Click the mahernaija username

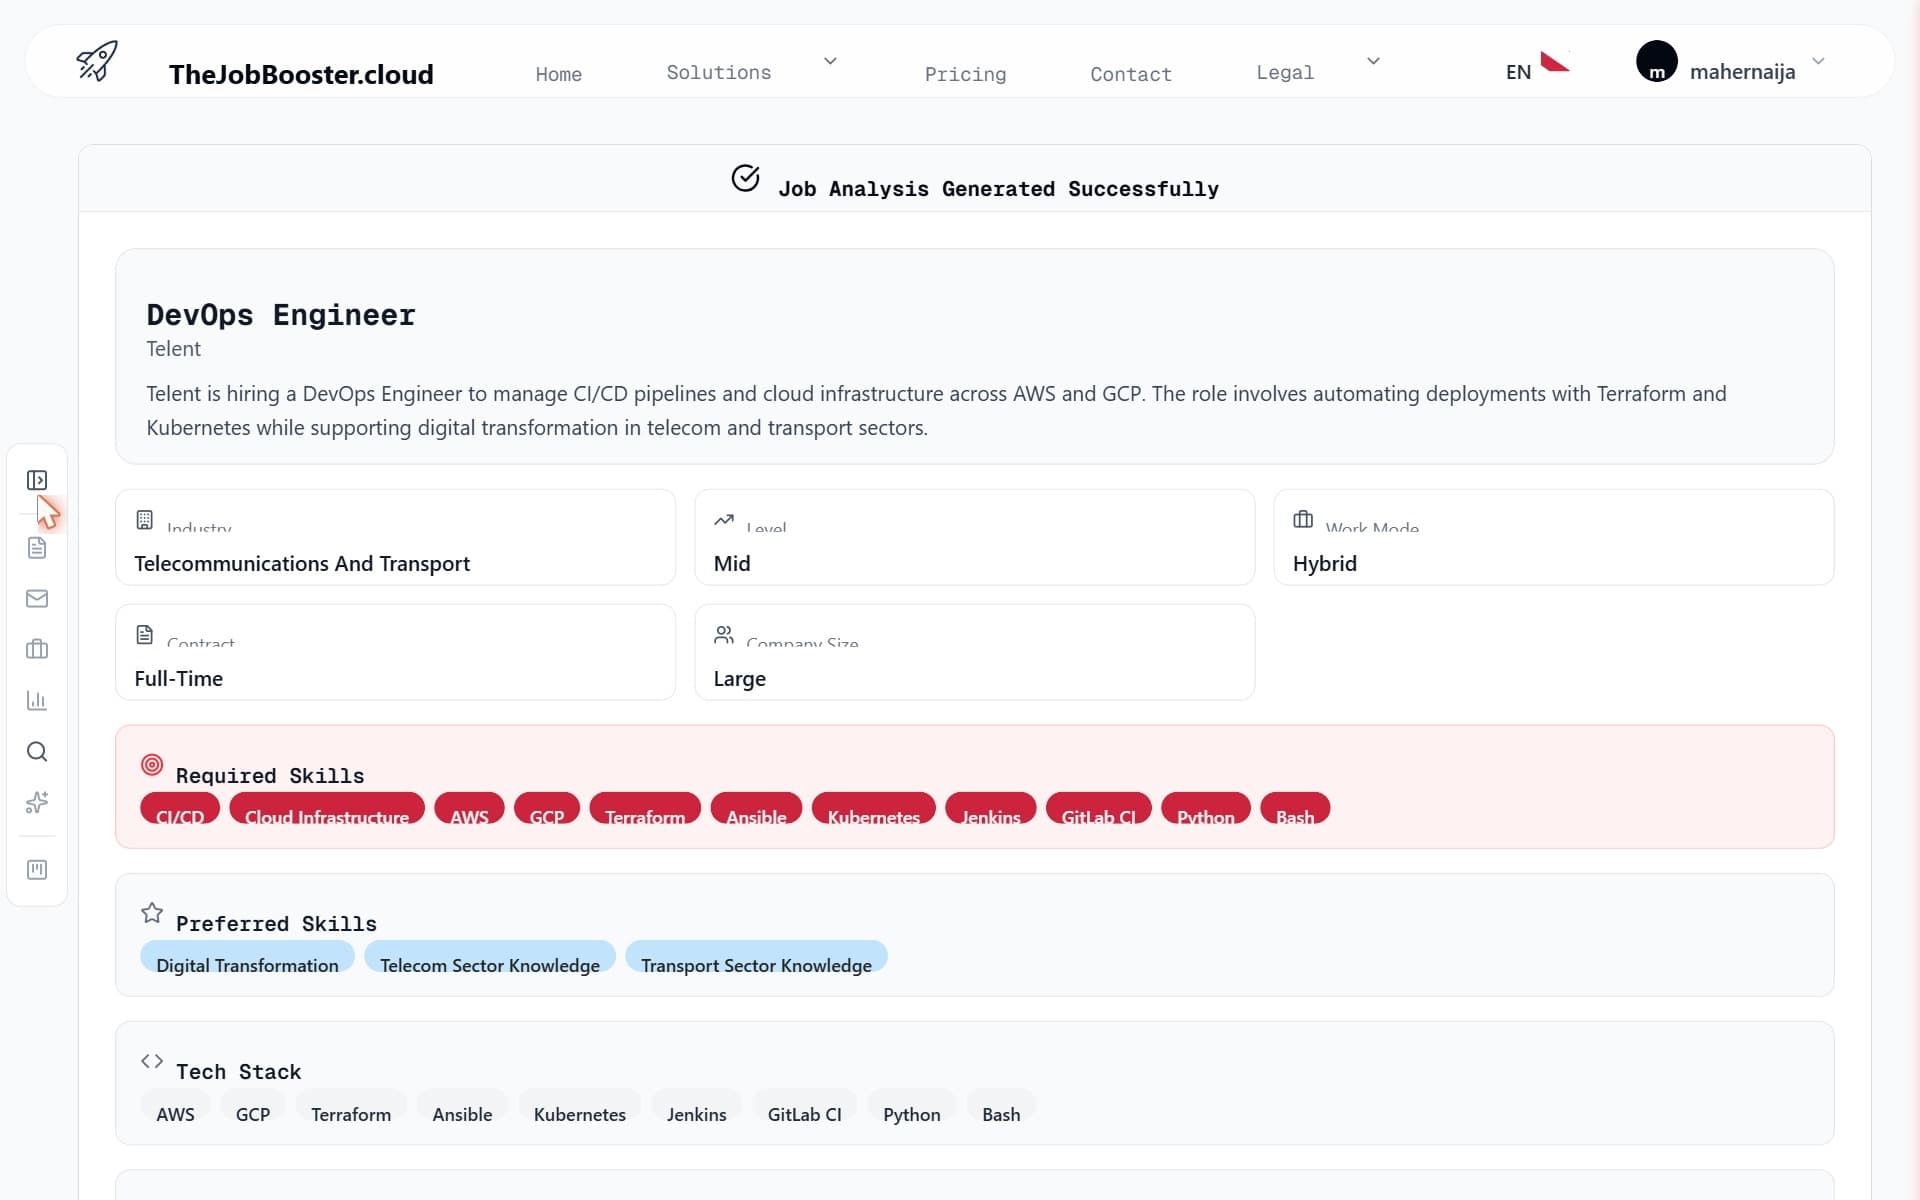coord(1742,72)
